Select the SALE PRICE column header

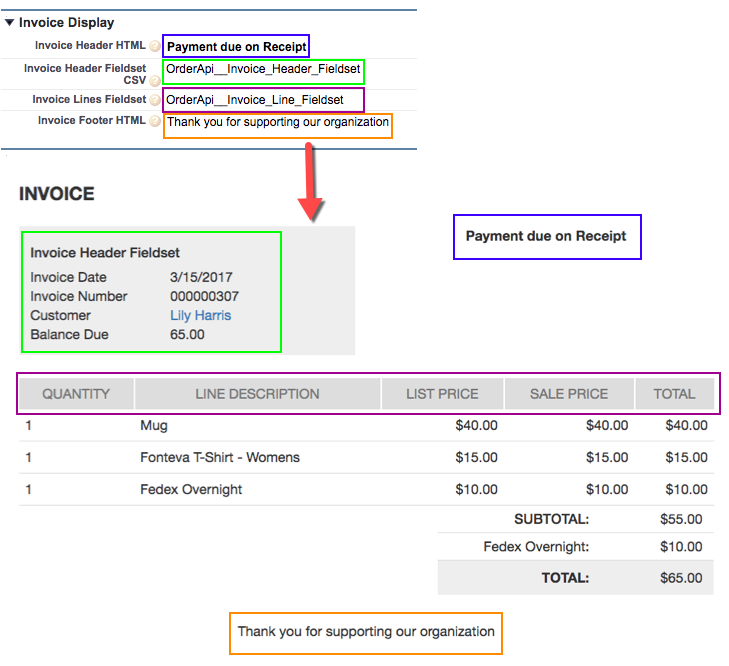point(569,394)
